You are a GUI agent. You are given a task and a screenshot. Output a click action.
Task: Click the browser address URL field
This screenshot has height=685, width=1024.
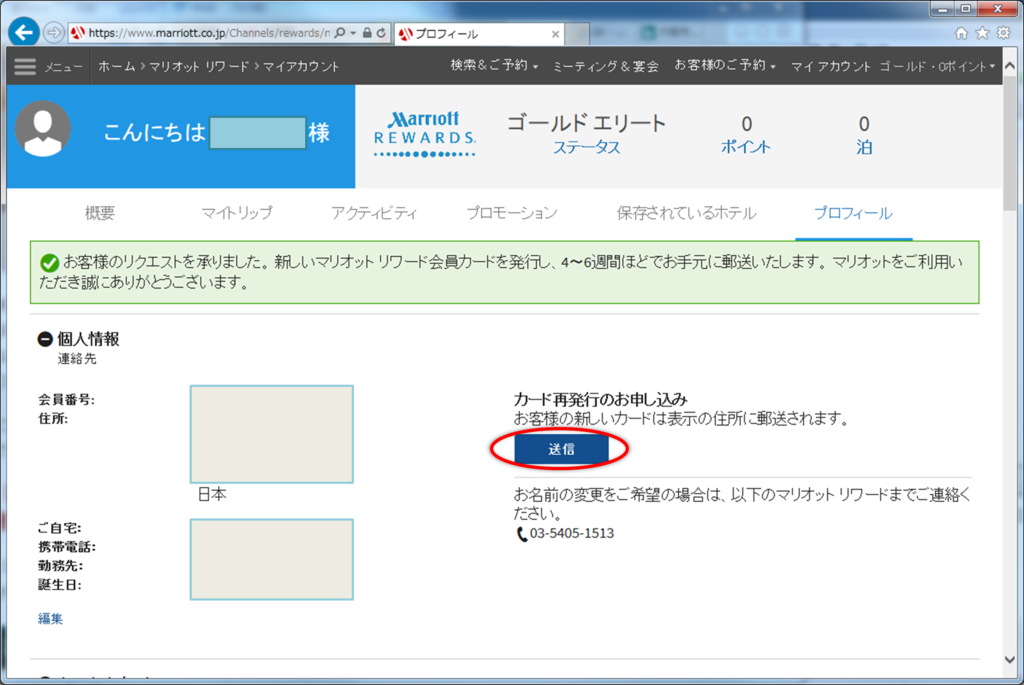[x=208, y=33]
